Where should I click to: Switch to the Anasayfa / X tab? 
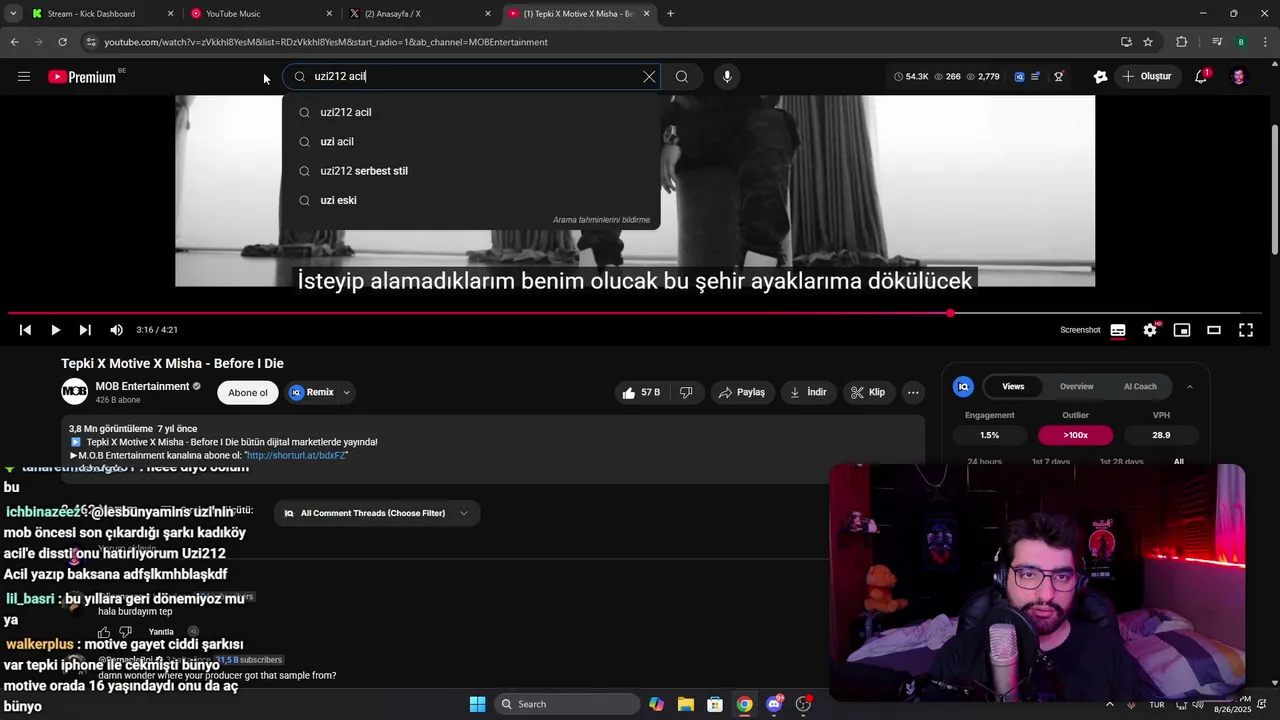click(x=420, y=14)
